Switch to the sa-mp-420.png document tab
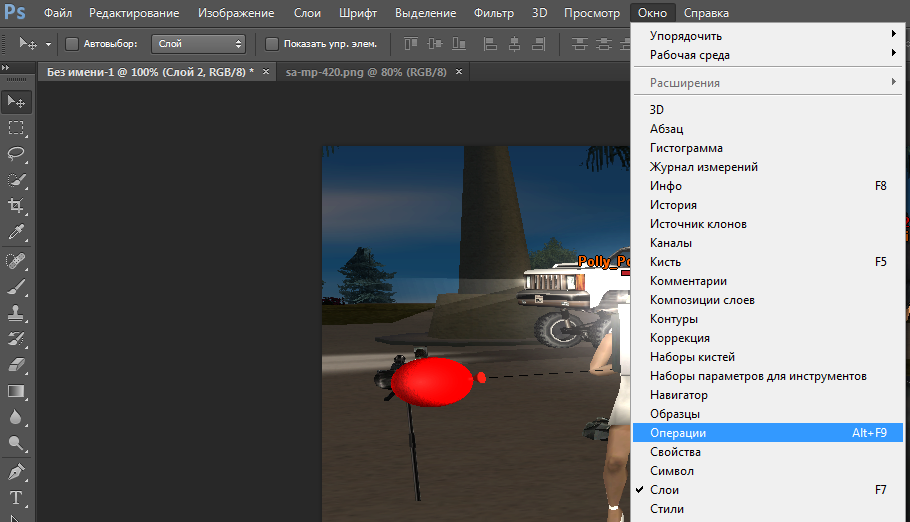 366,72
